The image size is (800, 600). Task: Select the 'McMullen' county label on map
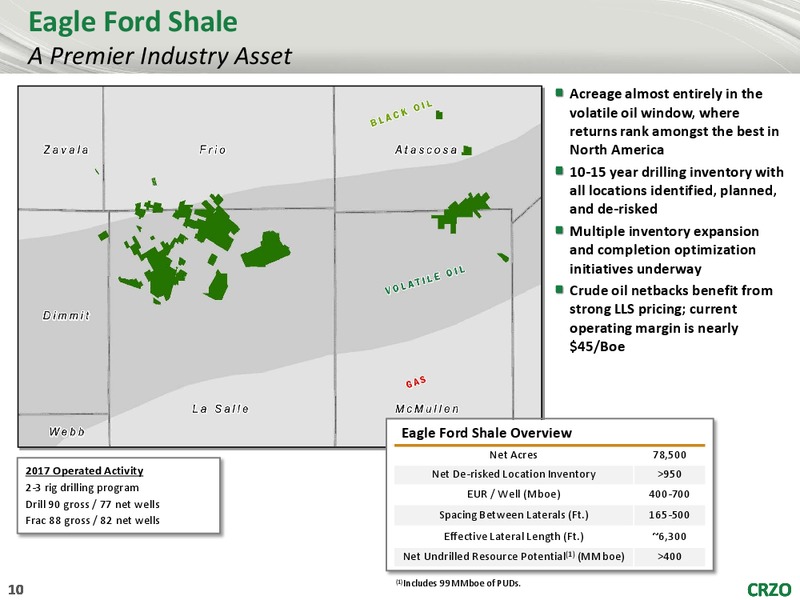click(x=427, y=409)
